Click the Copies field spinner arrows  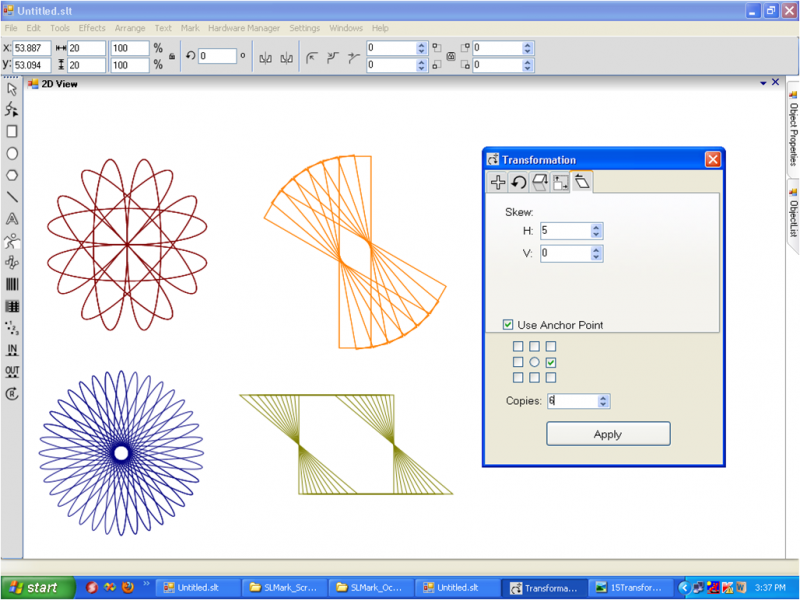click(x=602, y=401)
